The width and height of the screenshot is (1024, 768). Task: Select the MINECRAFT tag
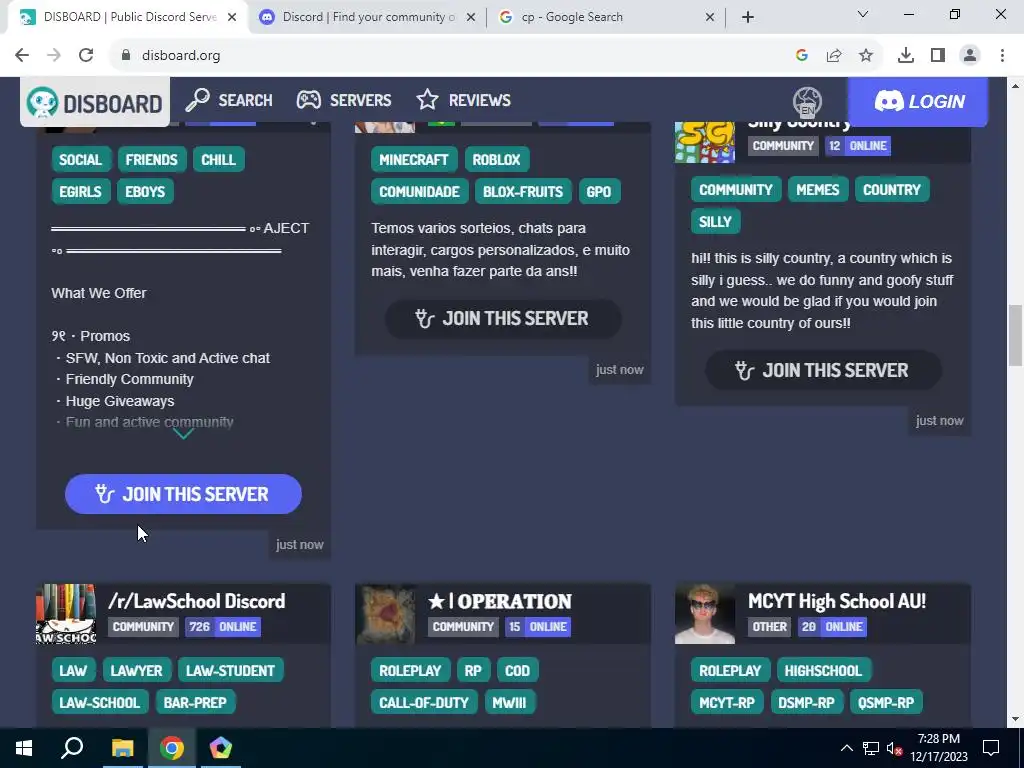414,159
